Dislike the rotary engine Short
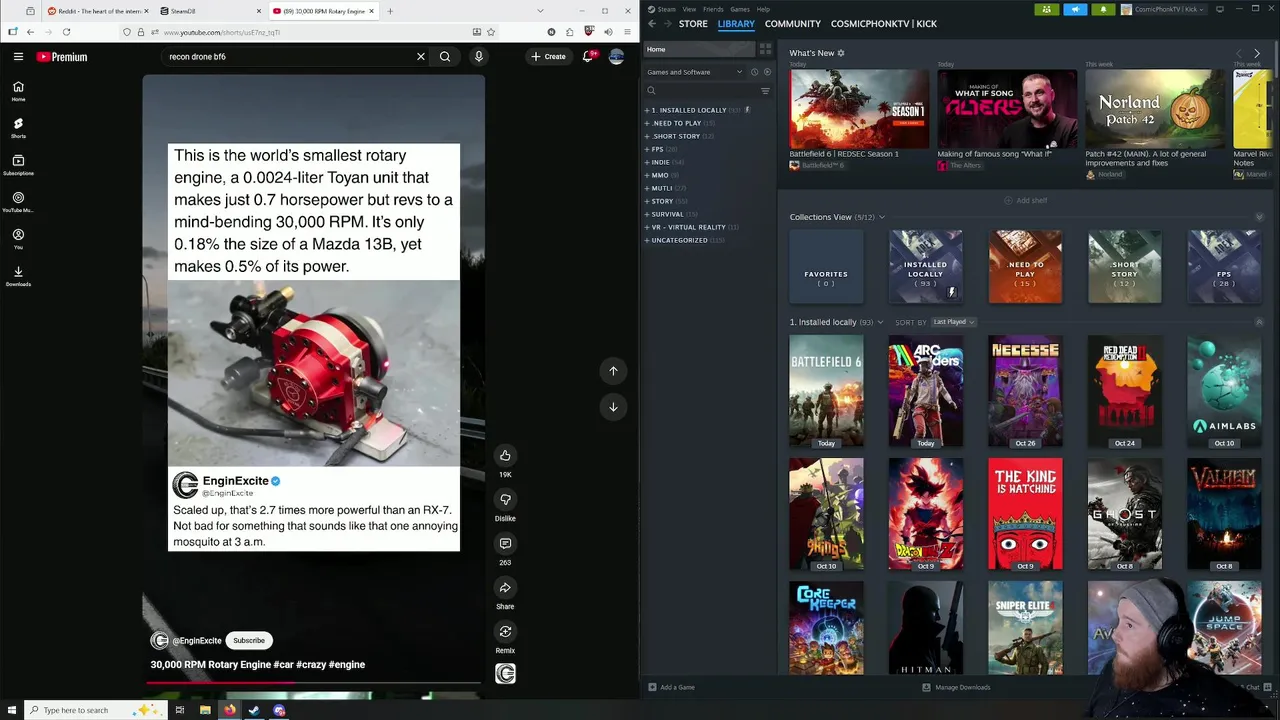 coord(505,499)
